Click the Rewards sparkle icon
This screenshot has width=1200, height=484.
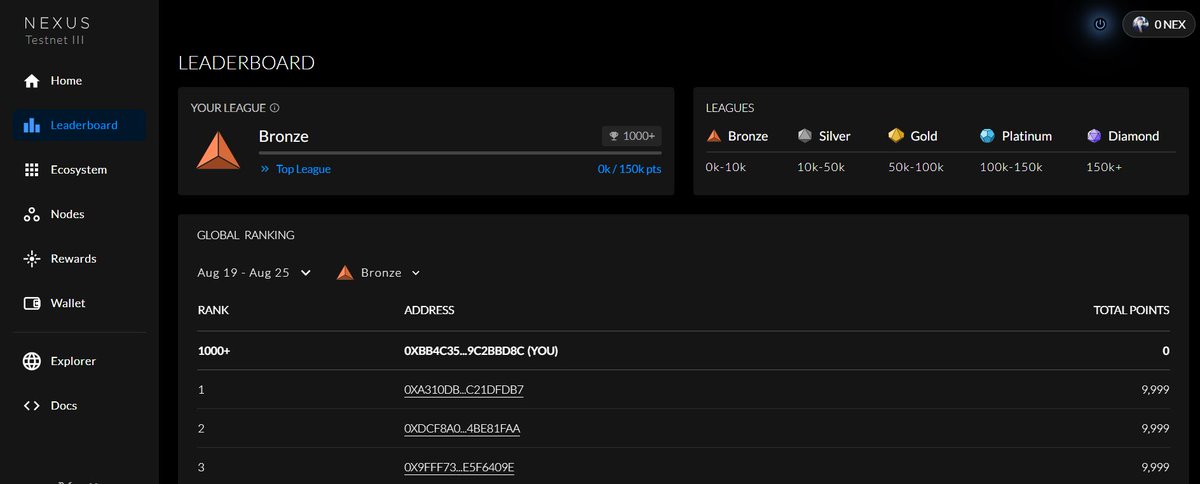point(31,259)
